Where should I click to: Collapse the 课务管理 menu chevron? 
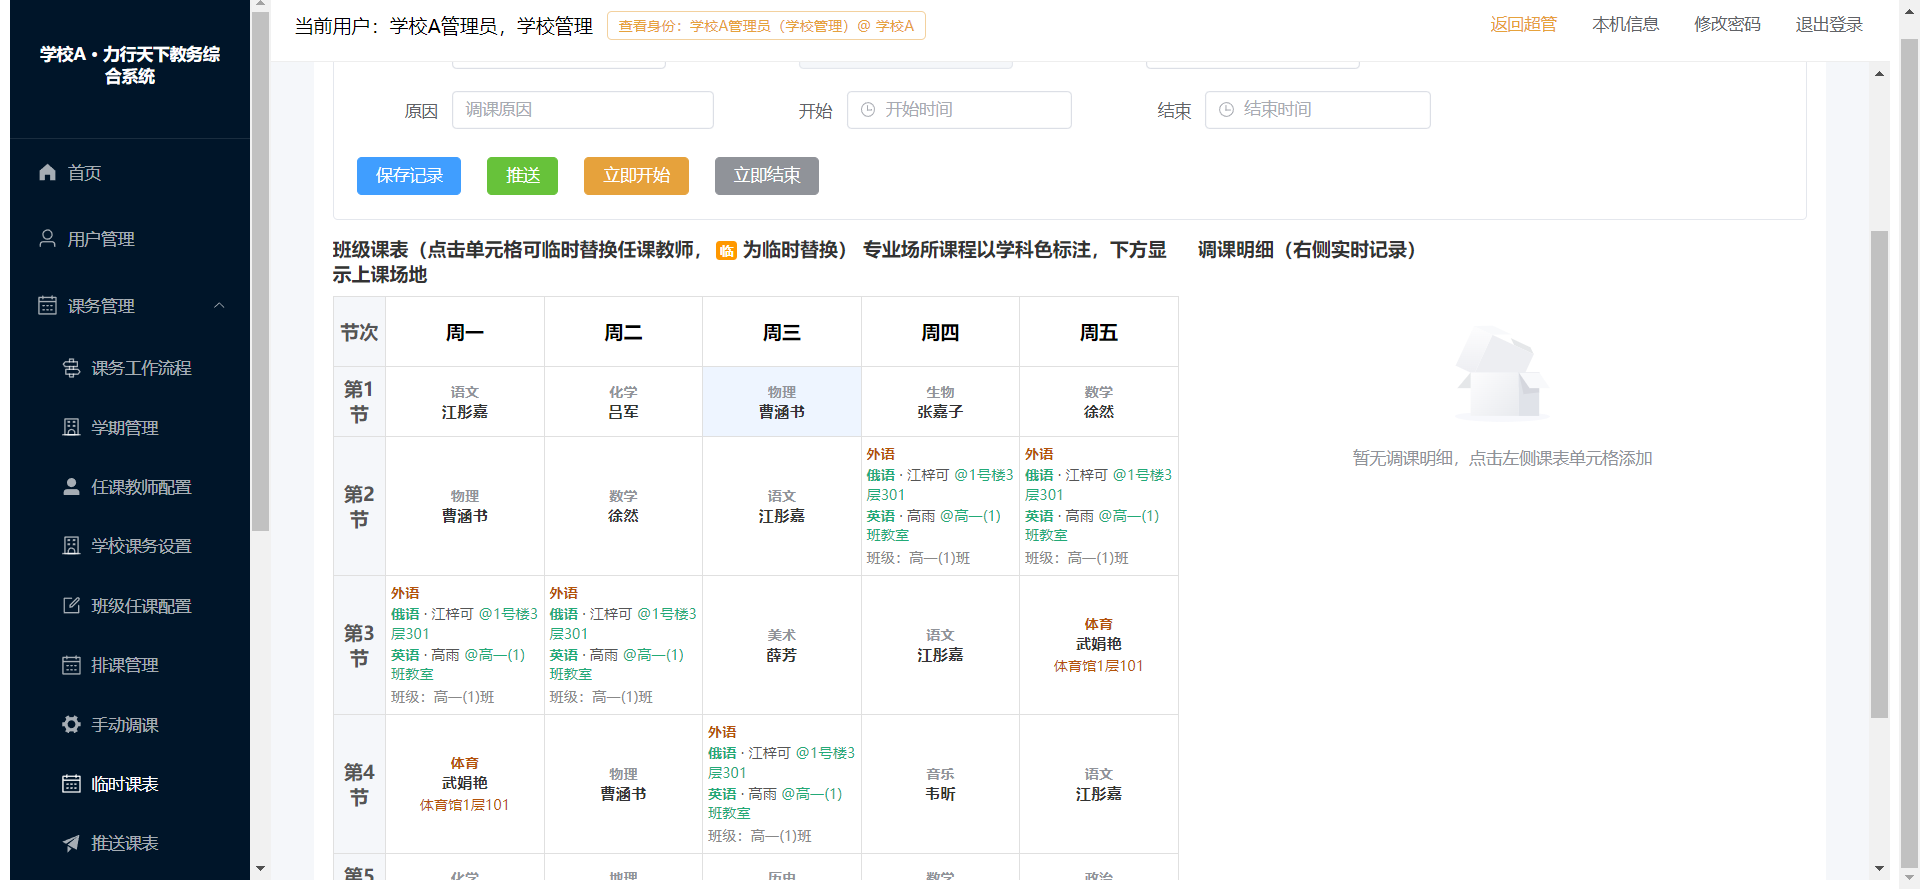point(219,305)
